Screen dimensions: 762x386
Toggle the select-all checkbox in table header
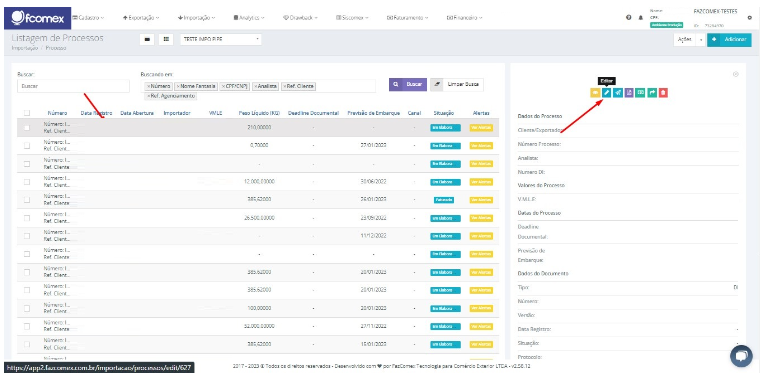27,113
